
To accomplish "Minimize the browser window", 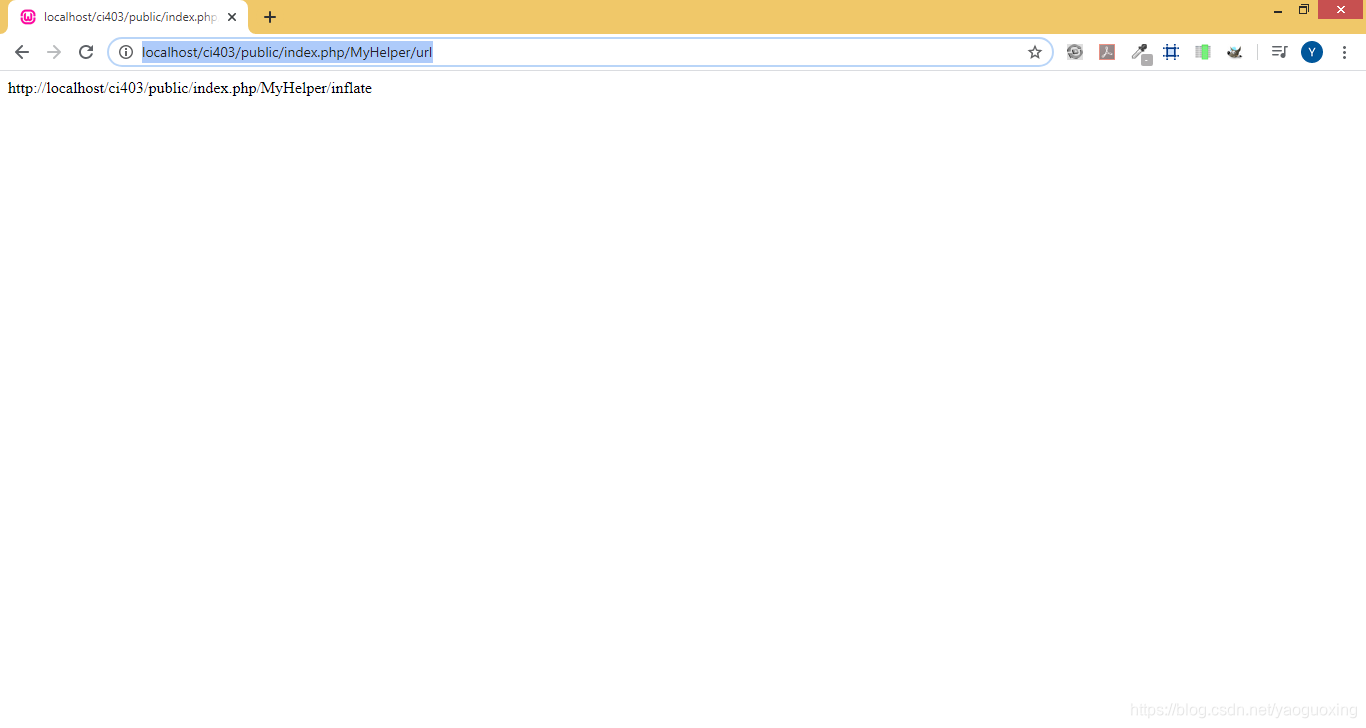I will tap(1278, 10).
